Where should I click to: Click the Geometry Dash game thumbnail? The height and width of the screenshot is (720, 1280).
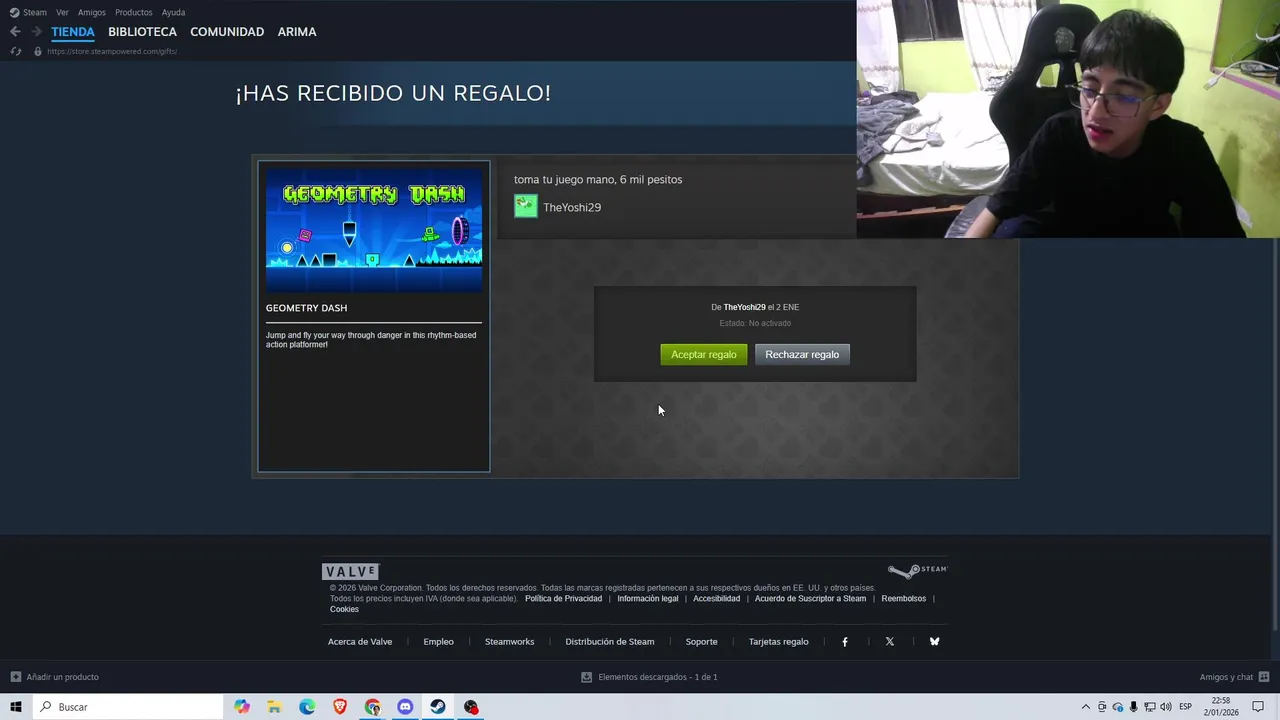point(374,230)
